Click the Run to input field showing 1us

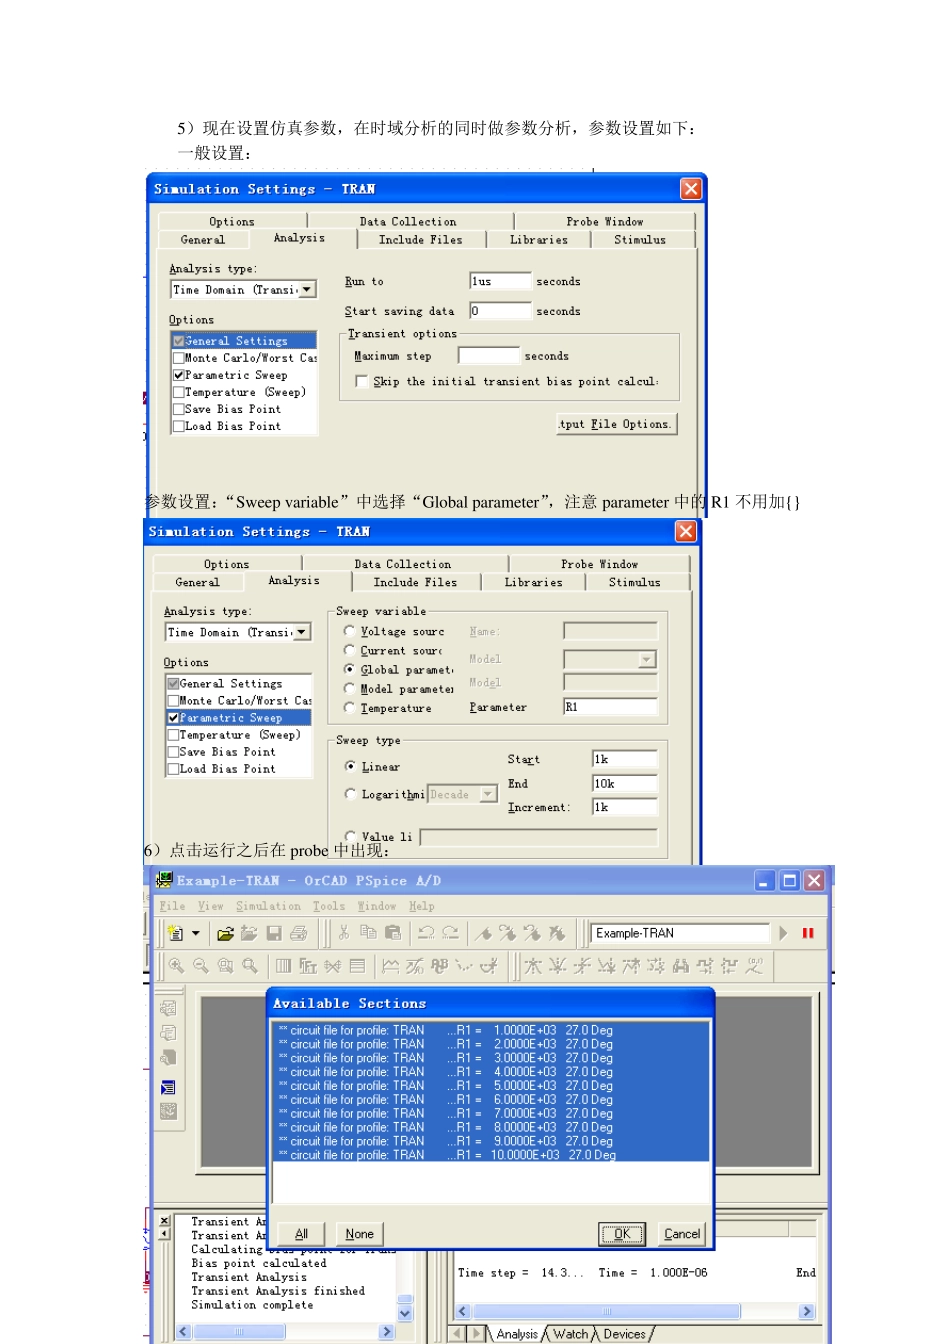(500, 281)
